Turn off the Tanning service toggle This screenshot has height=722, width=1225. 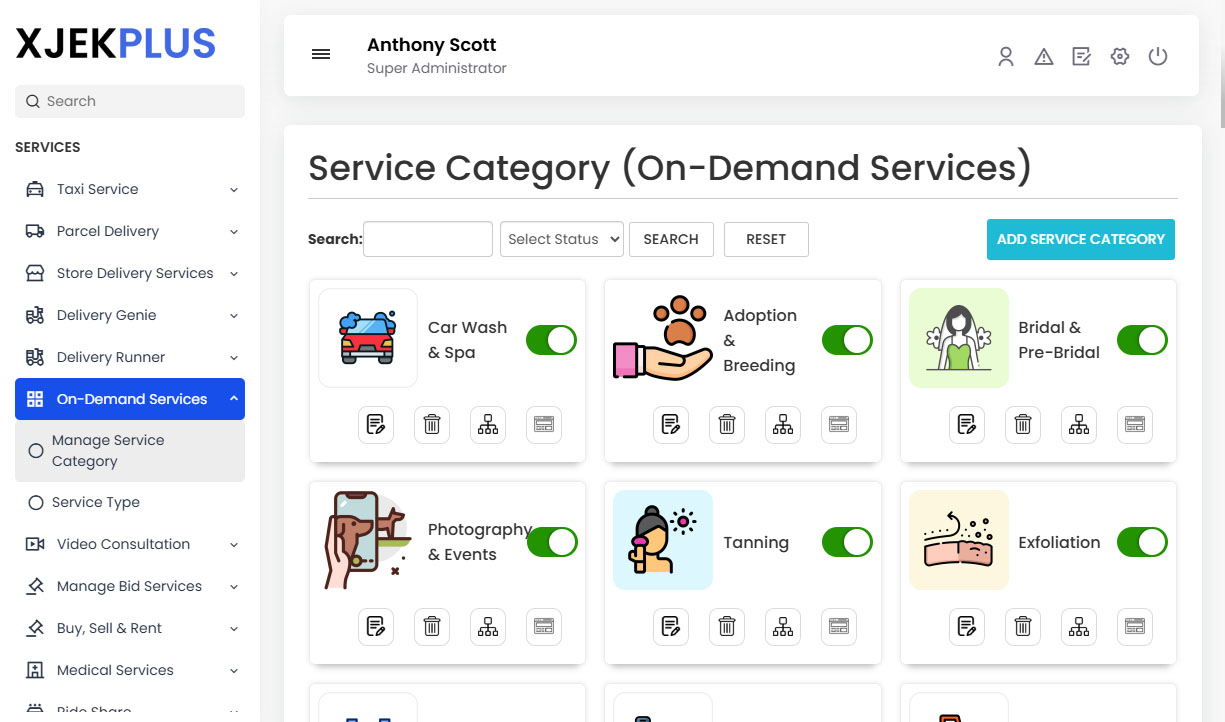click(x=847, y=542)
